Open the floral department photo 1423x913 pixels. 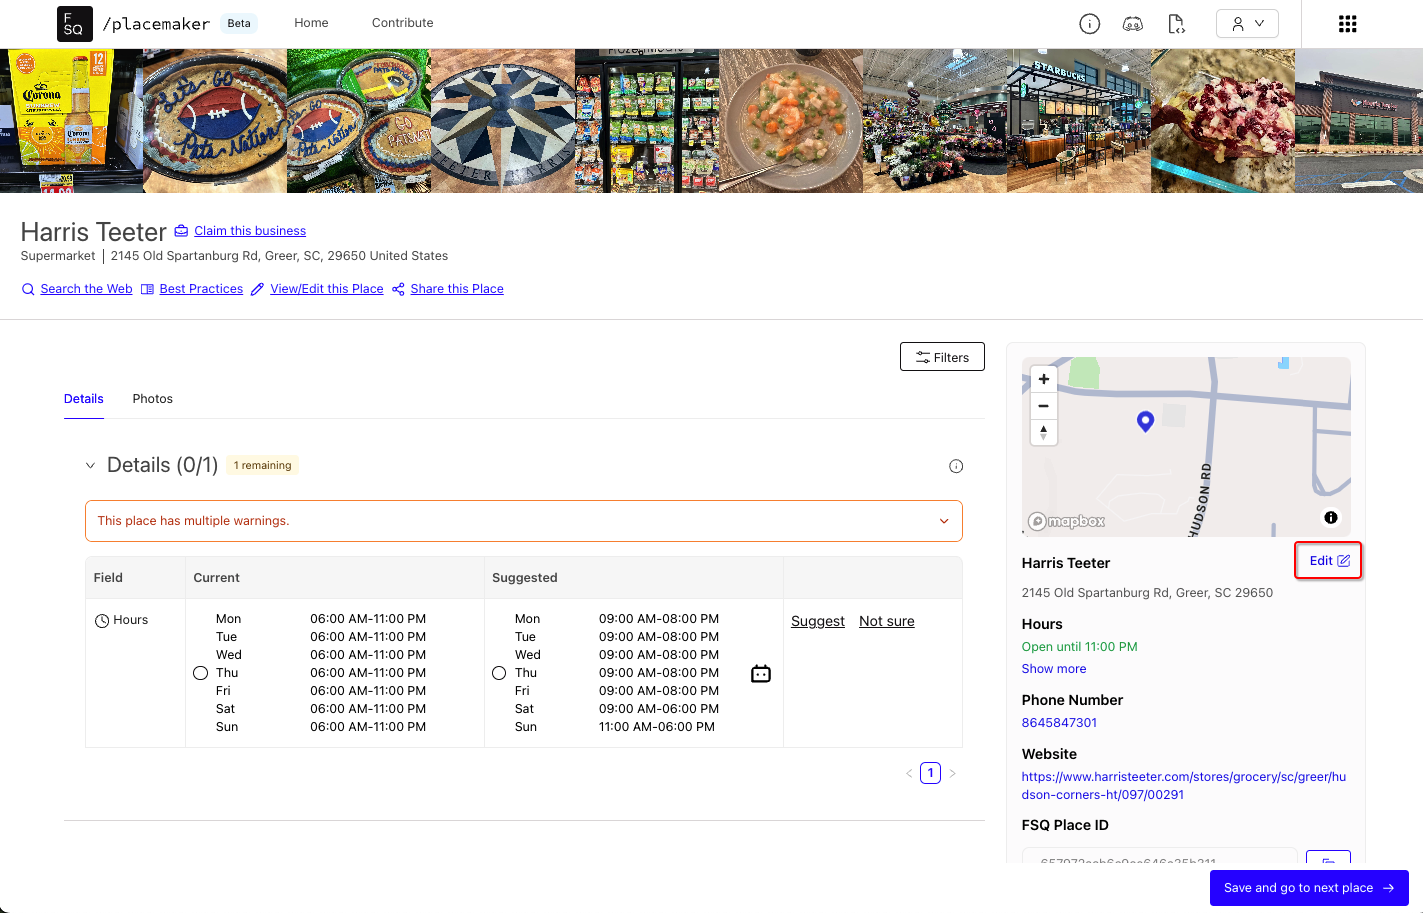935,121
